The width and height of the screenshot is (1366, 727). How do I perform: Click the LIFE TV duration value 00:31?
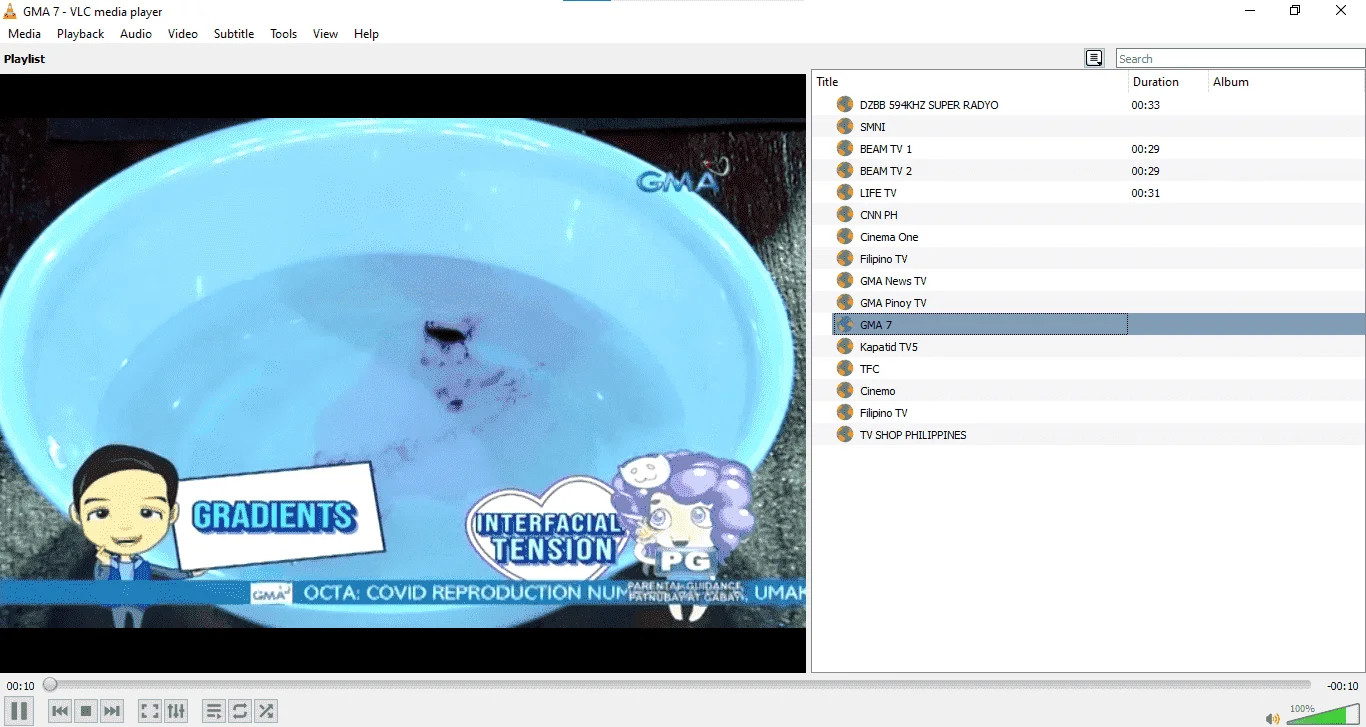tap(1145, 193)
